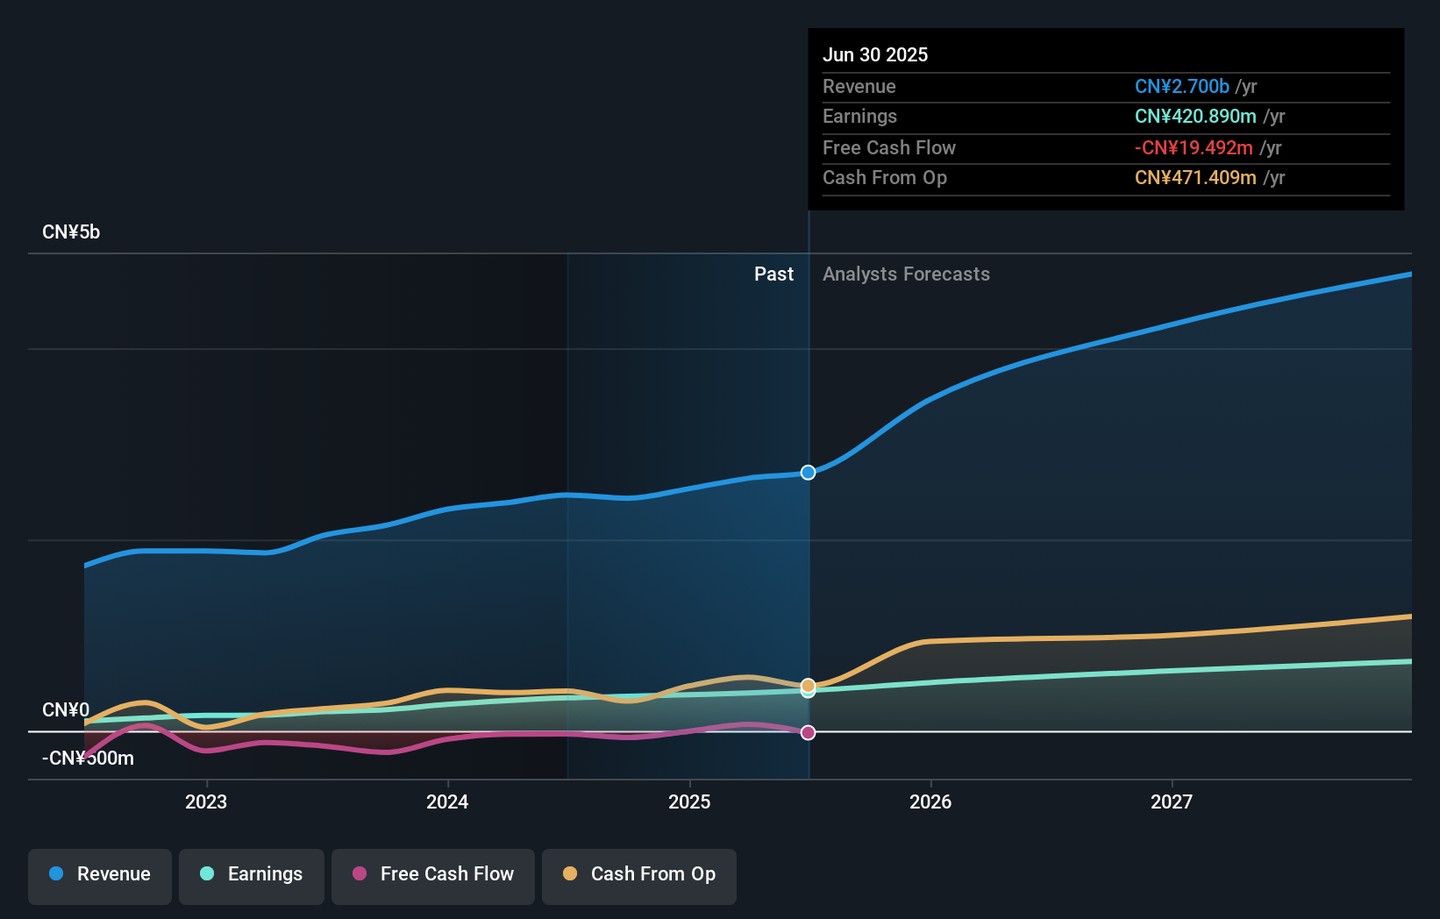Toggle Cash From Op legend item
Image resolution: width=1440 pixels, height=919 pixels.
click(x=639, y=874)
